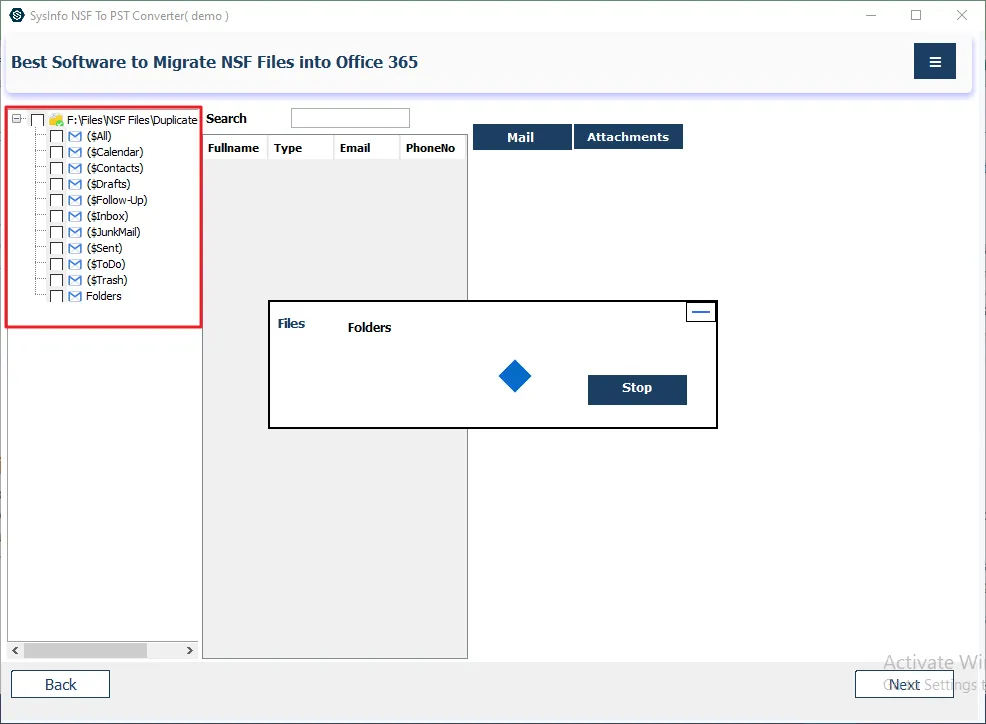Click the ($Trash) envelope icon
Image resolution: width=986 pixels, height=724 pixels.
[x=75, y=280]
